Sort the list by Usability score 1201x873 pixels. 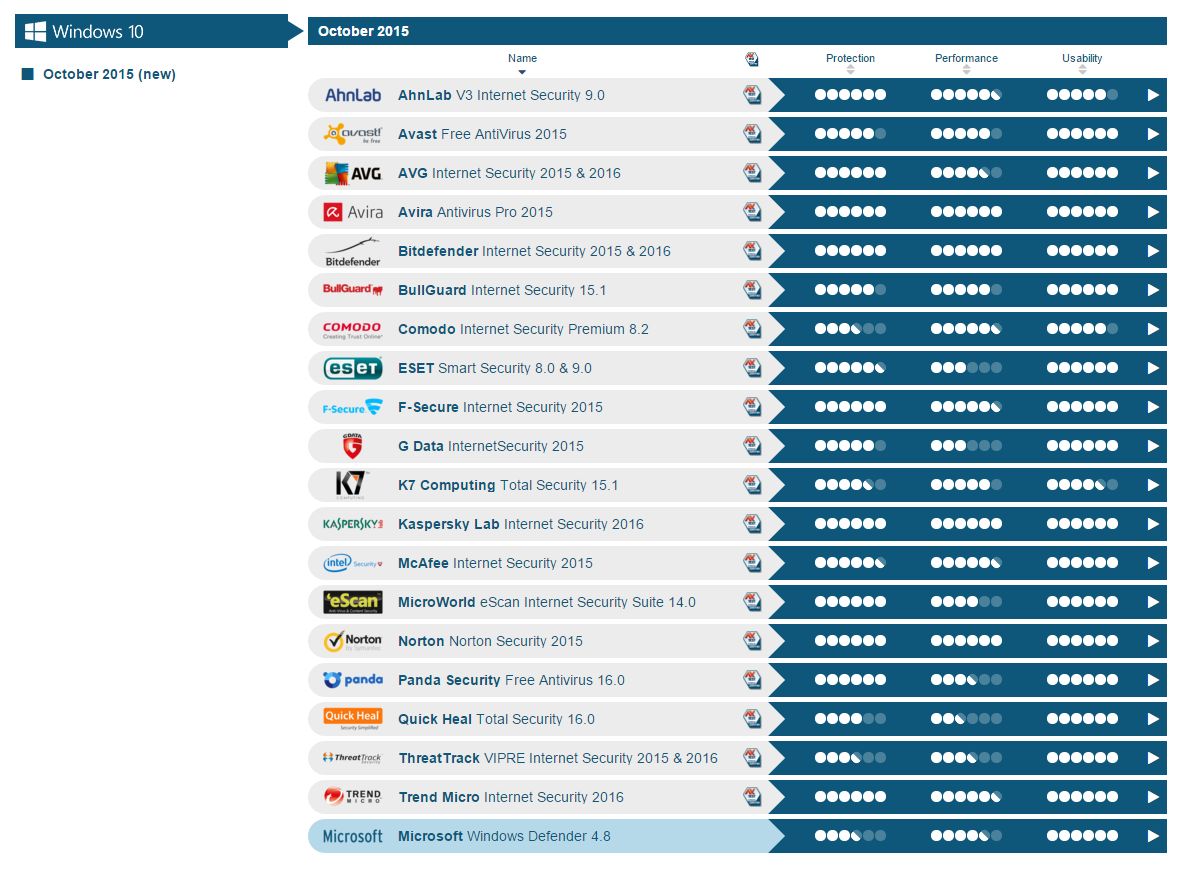(1082, 64)
